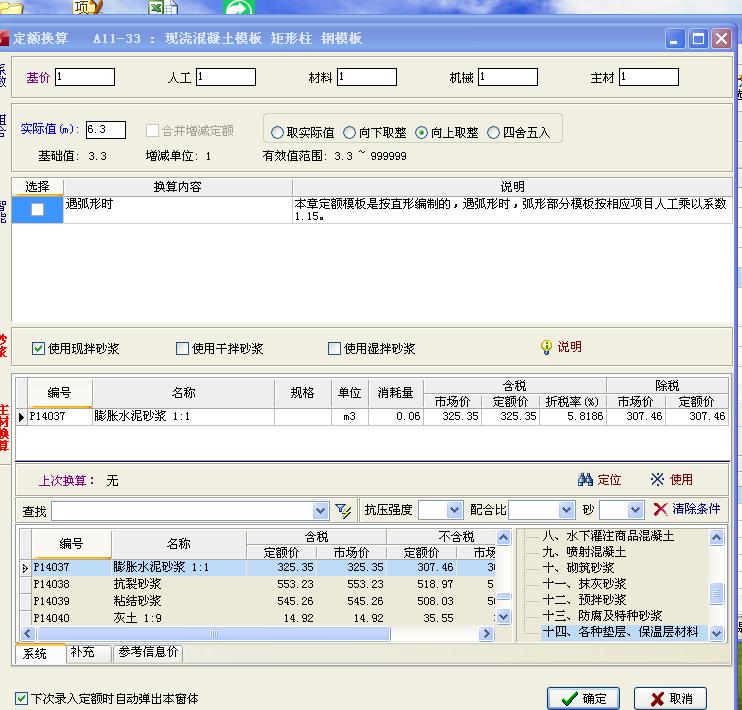This screenshot has width=742, height=710.
Task: Click the lightbulb 说明 icon
Action: 546,347
